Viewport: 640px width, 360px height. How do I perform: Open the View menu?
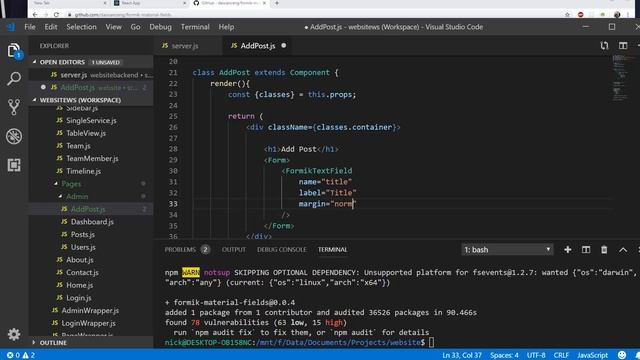[x=113, y=27]
